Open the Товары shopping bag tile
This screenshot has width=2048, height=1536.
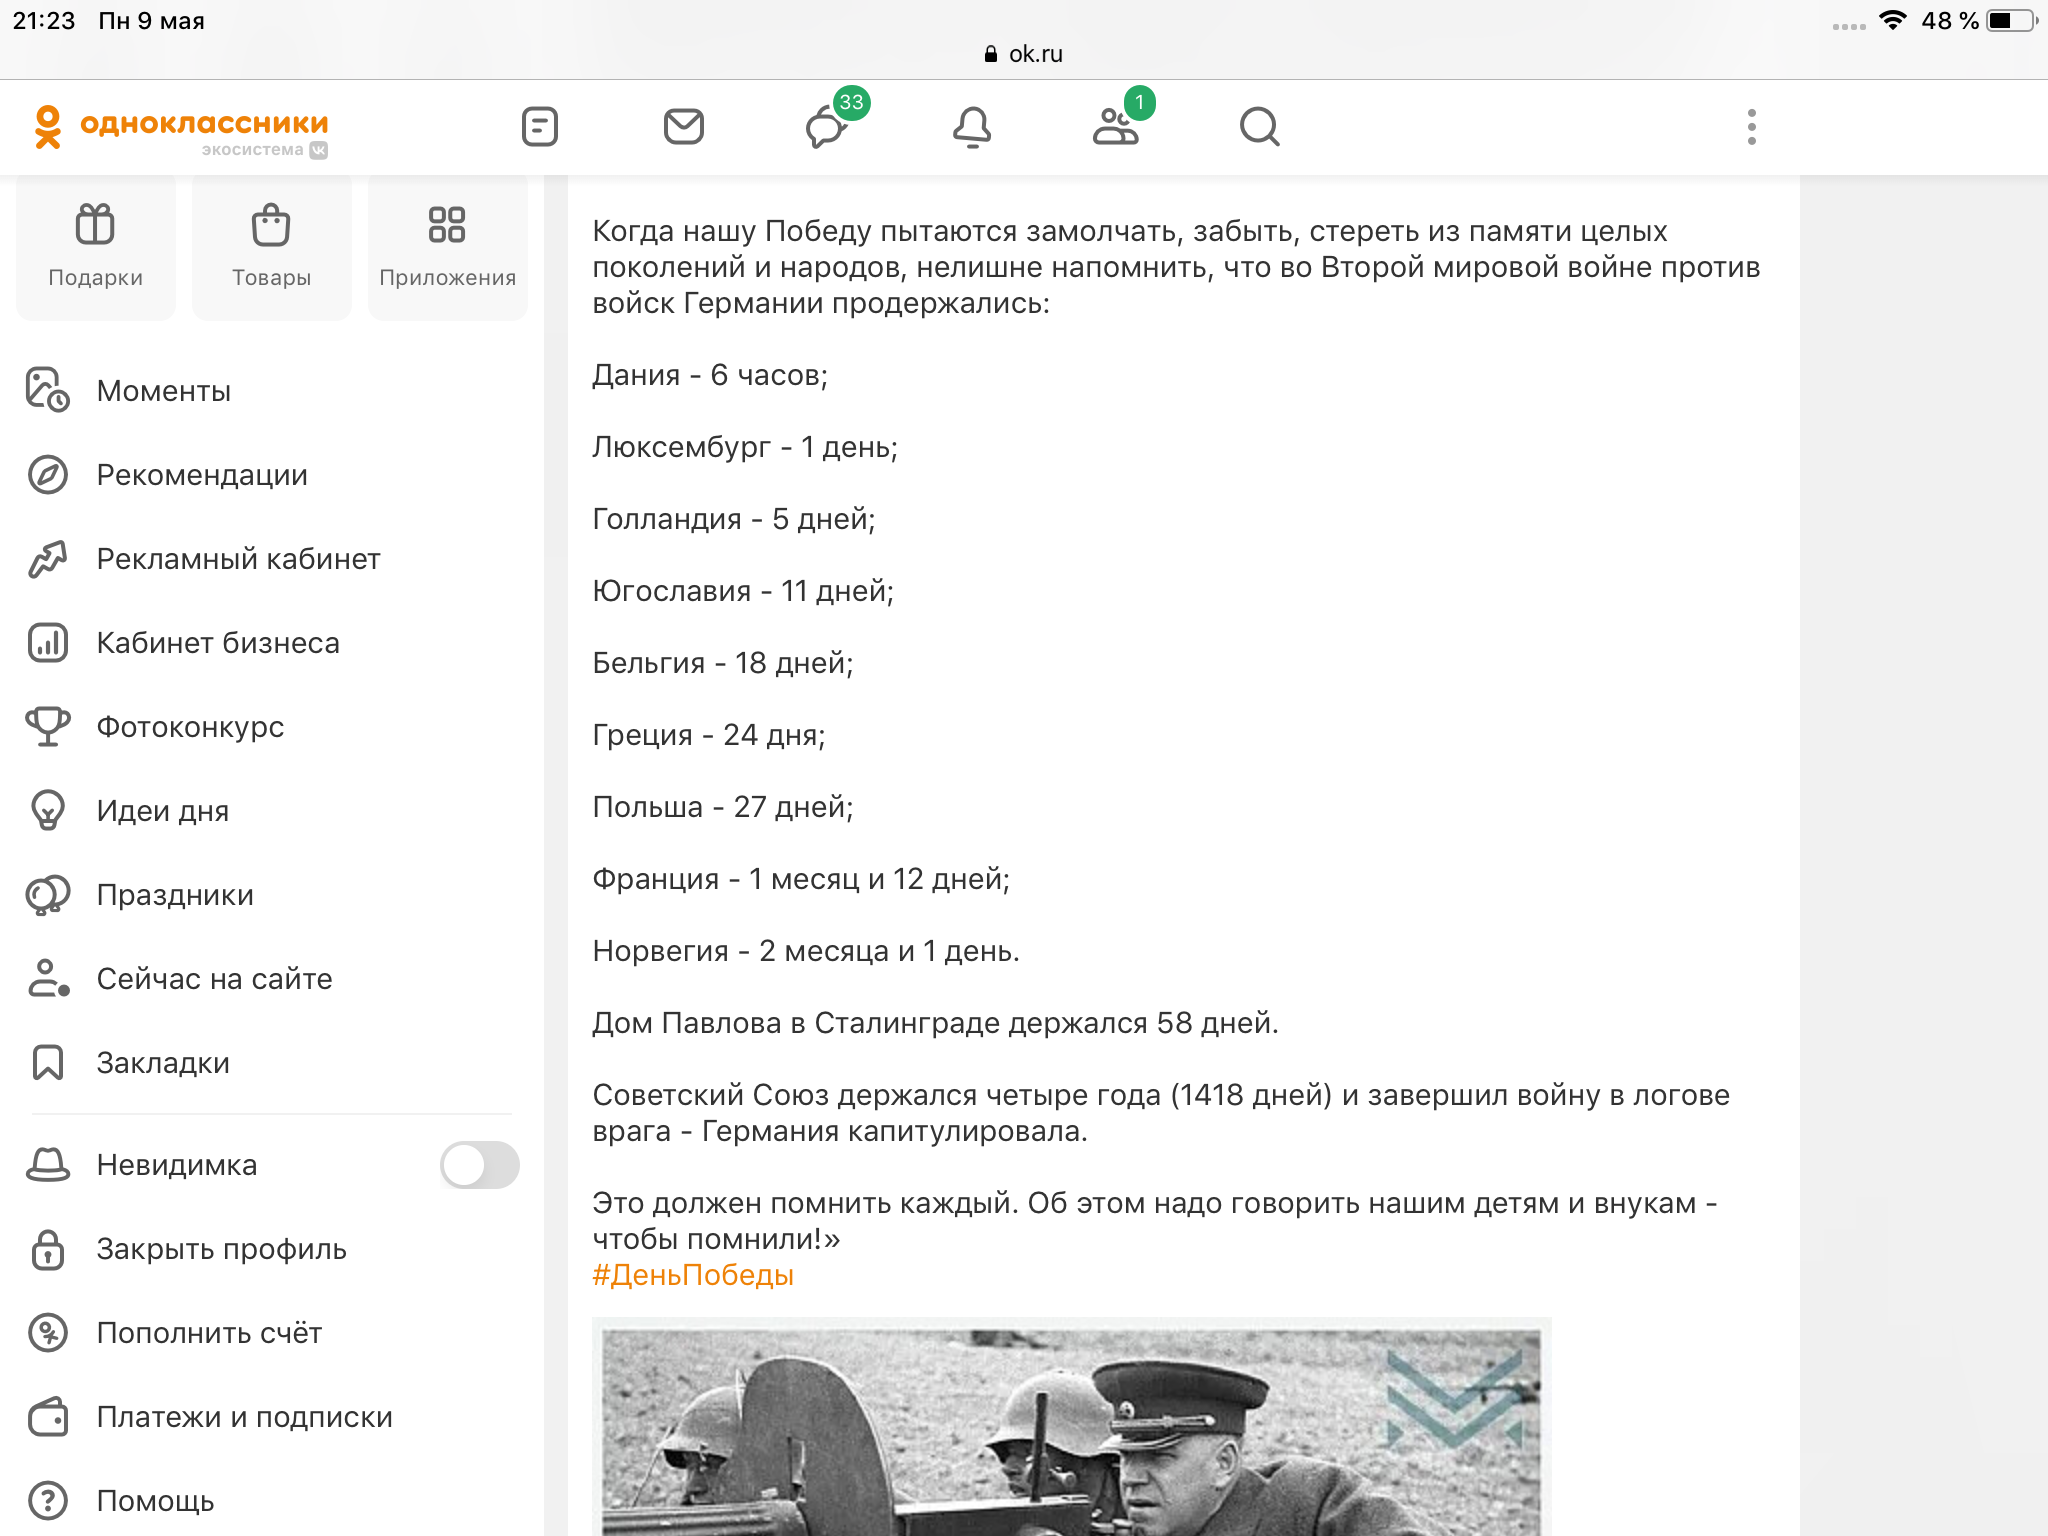click(271, 247)
